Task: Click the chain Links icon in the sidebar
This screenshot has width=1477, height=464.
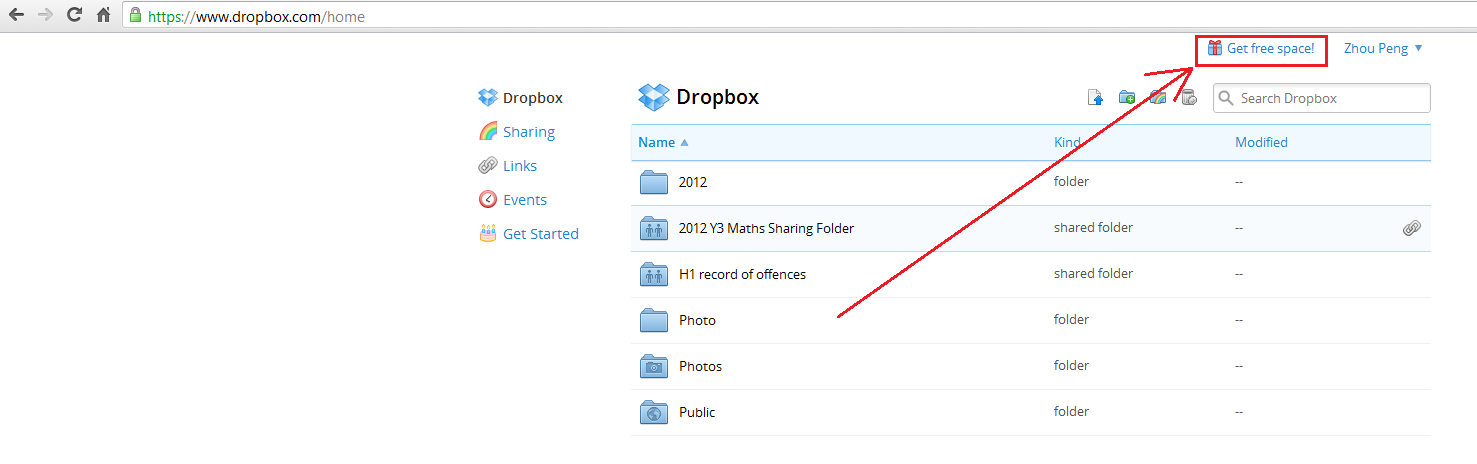Action: pos(488,166)
